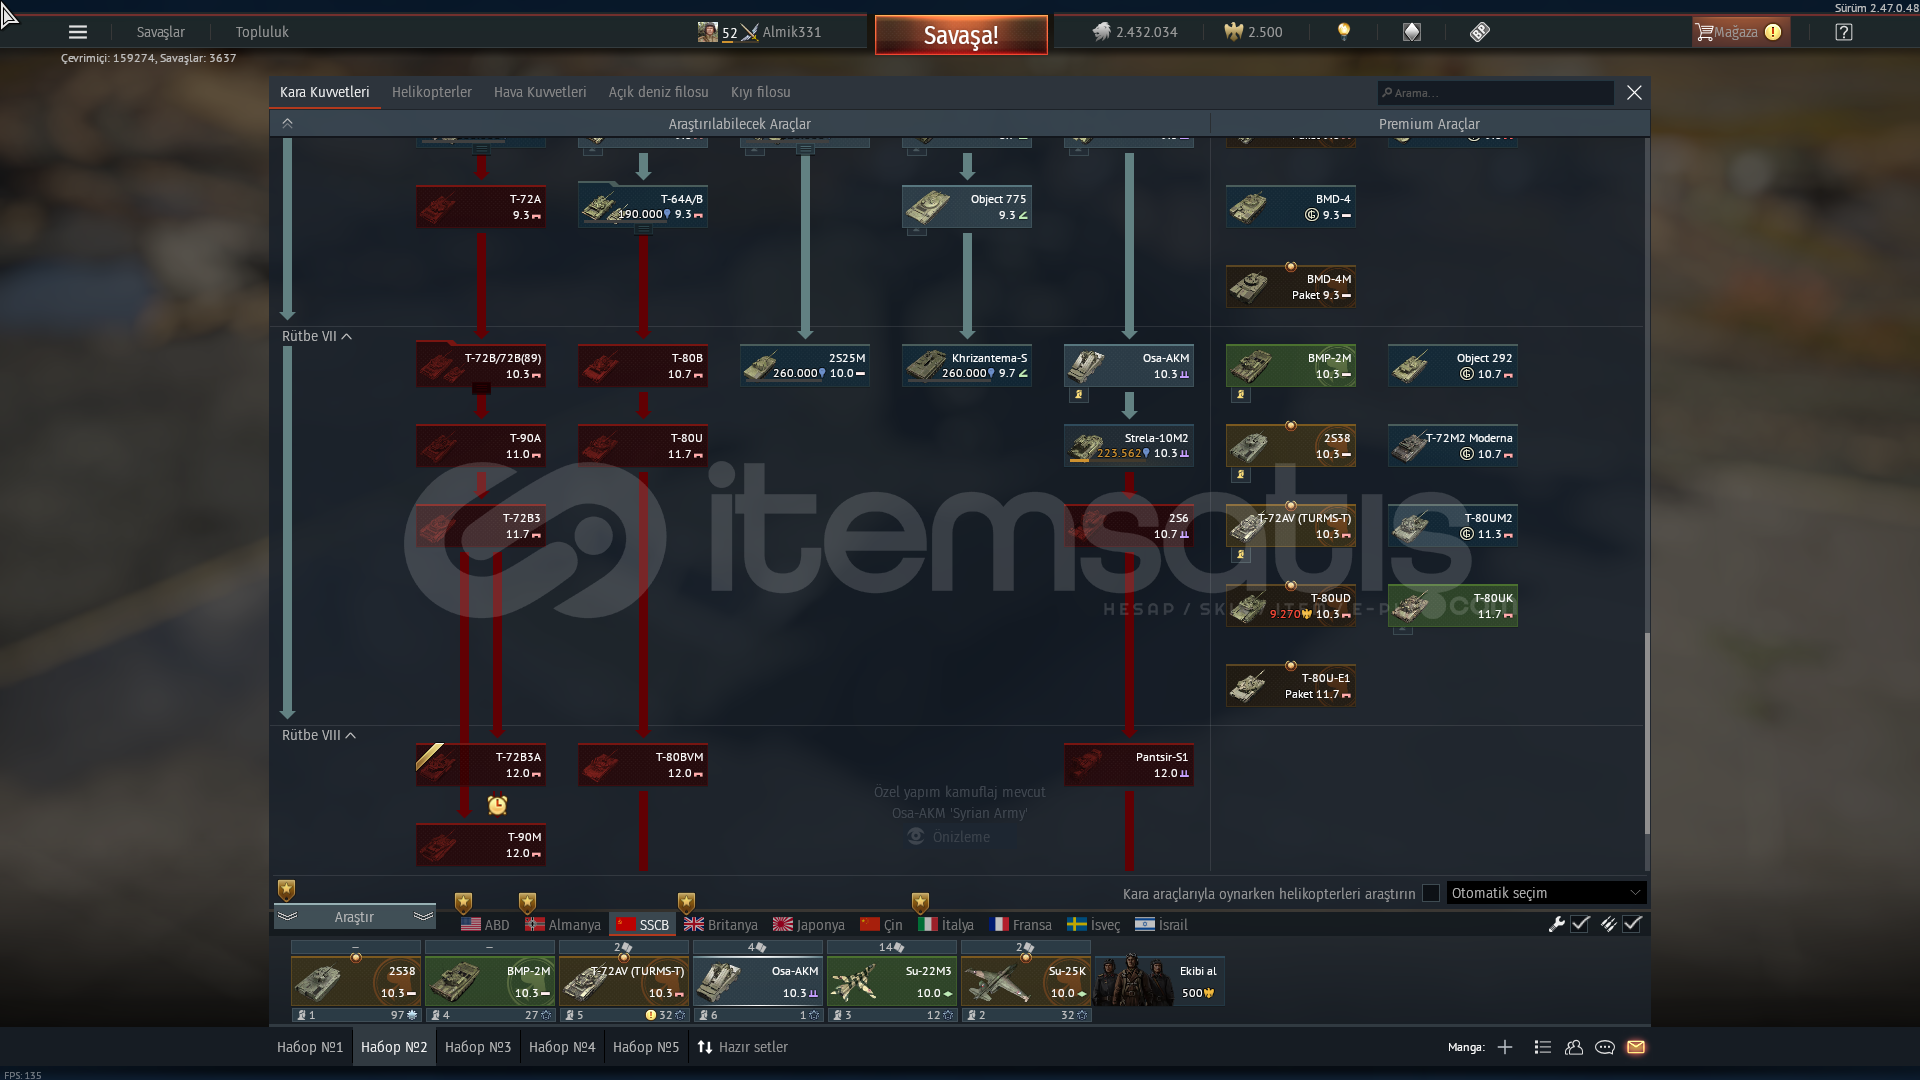Open the lightbulb hints icon
1920x1080 pixels.
pyautogui.click(x=1344, y=32)
